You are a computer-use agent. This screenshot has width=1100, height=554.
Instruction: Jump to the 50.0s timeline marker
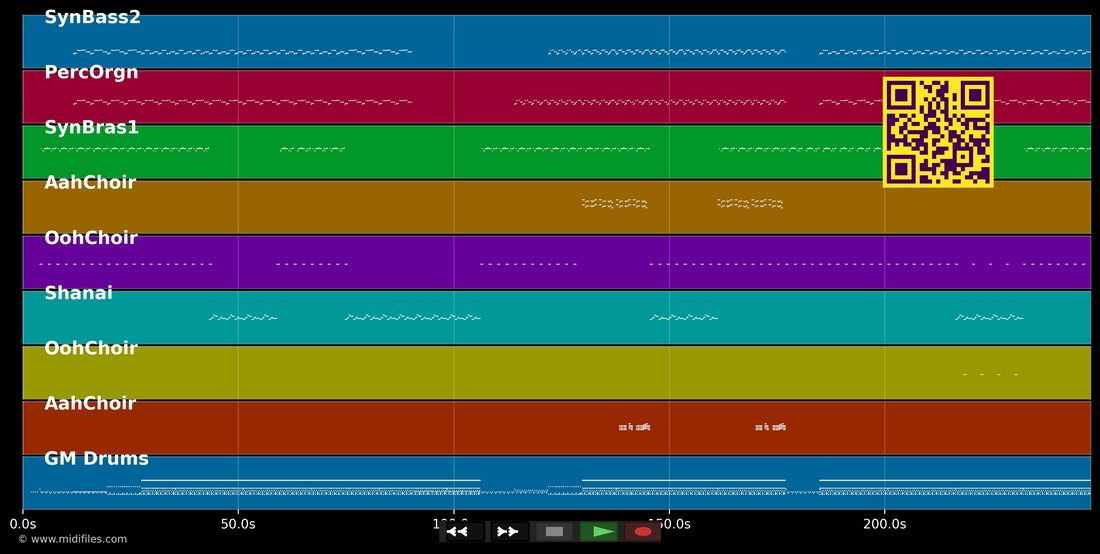(x=239, y=524)
